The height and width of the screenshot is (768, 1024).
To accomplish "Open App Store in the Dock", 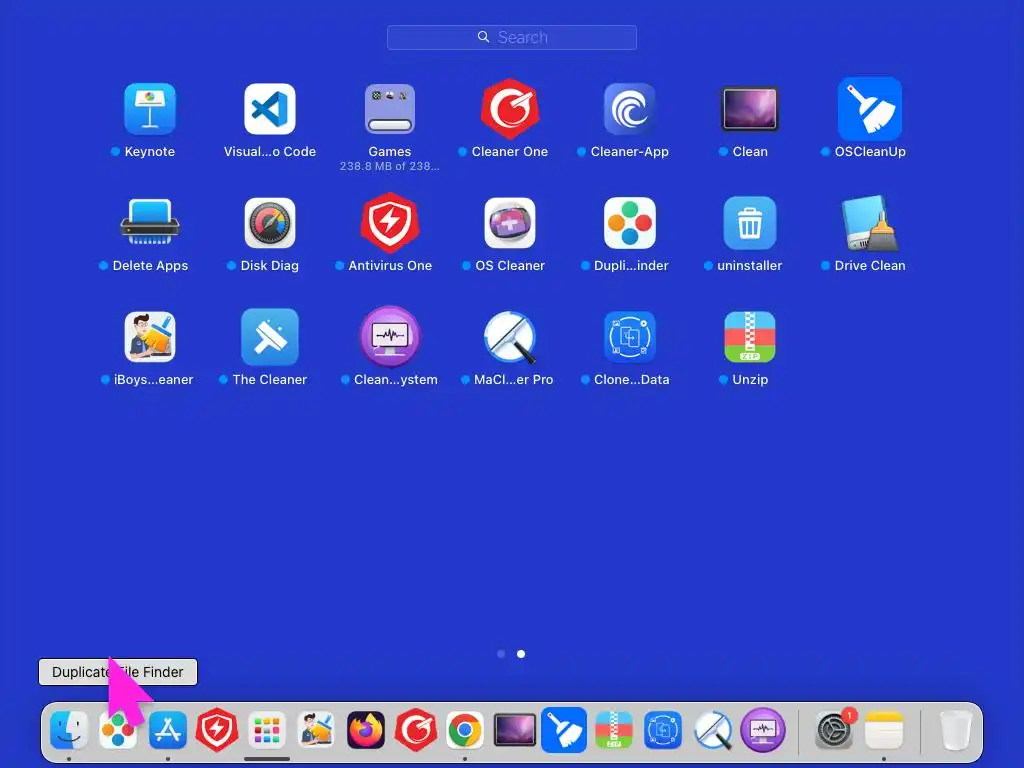I will click(168, 729).
